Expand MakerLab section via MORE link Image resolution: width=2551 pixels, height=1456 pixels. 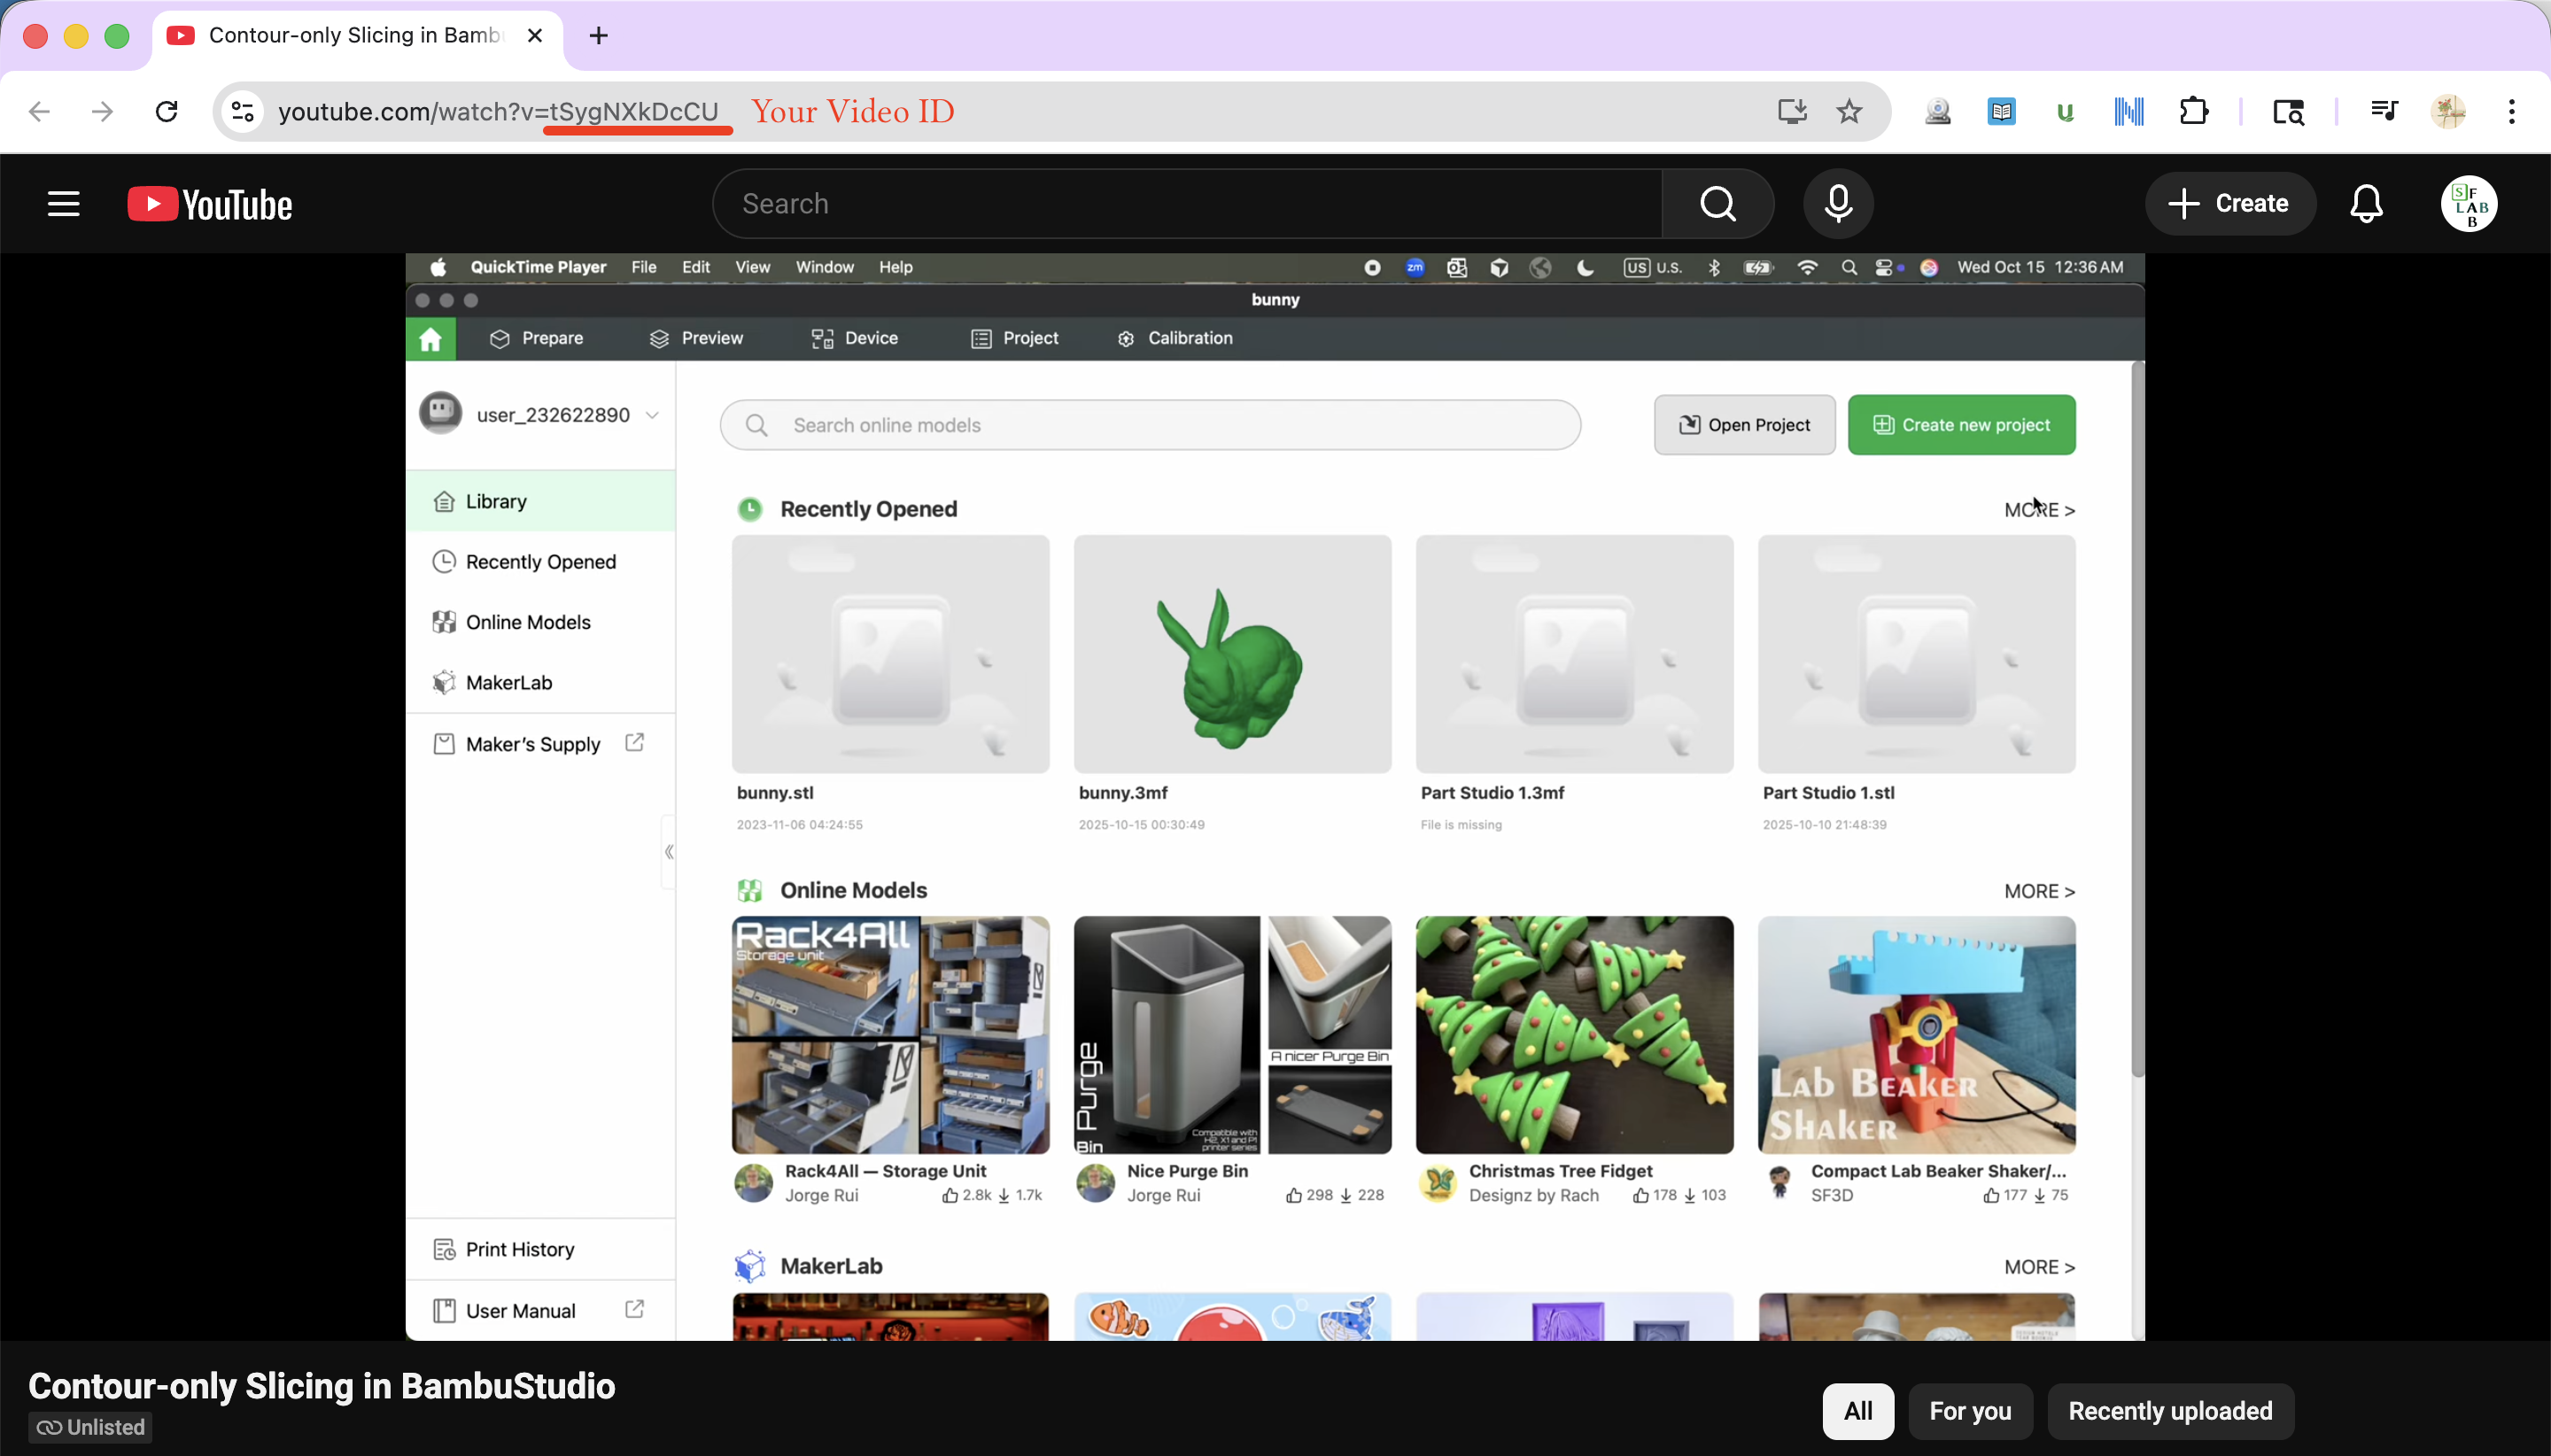click(2039, 1267)
